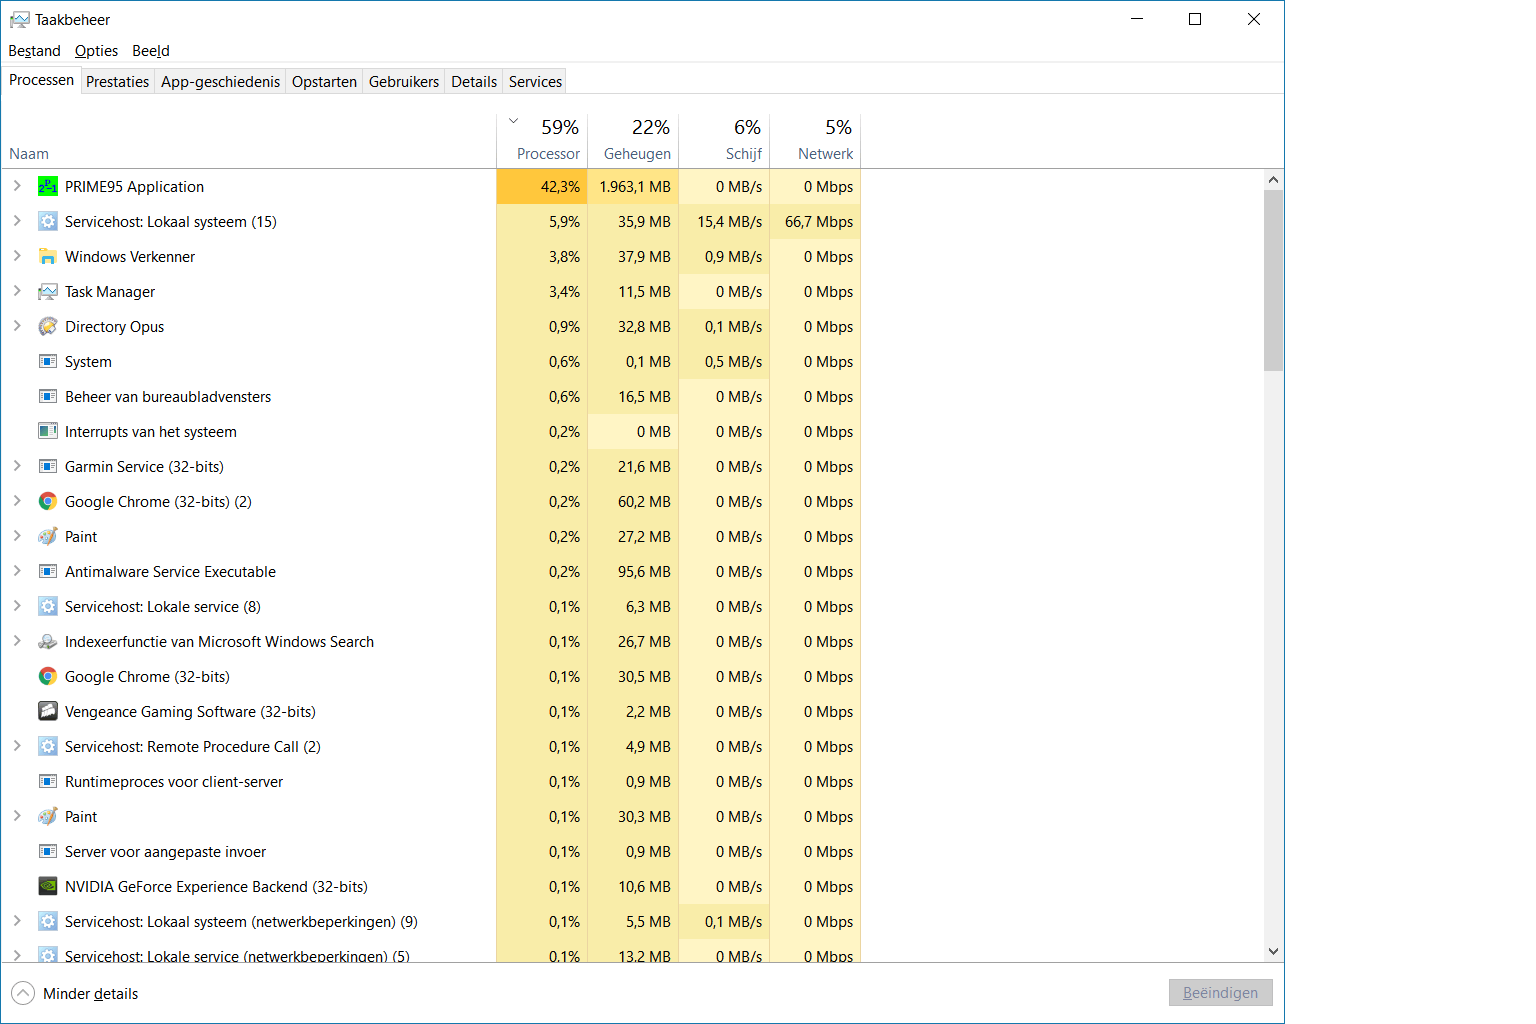Select the Antimalware Service Executable icon
The height and width of the screenshot is (1024, 1536).
(x=48, y=571)
